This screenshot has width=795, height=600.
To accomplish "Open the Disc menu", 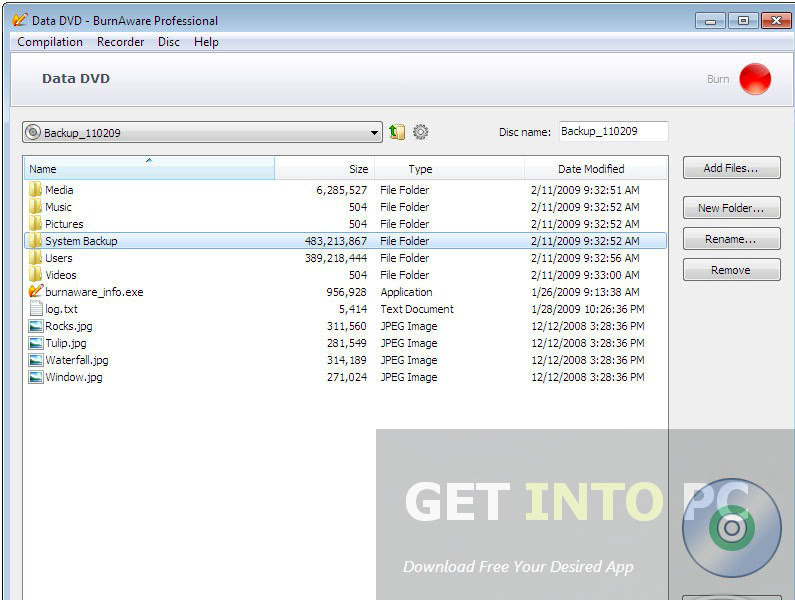I will [x=169, y=42].
